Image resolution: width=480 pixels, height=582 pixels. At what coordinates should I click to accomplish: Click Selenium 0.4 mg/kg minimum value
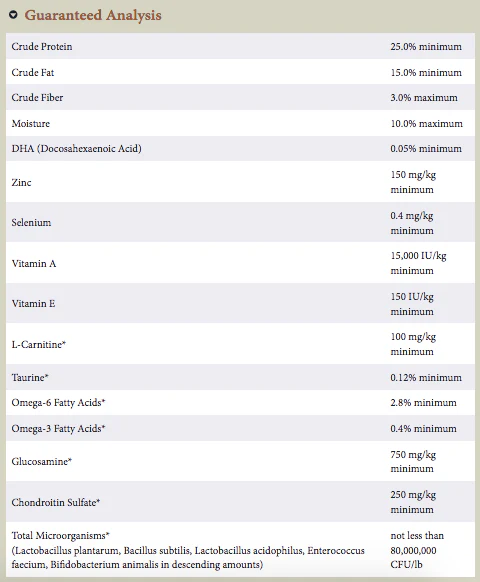click(x=412, y=223)
